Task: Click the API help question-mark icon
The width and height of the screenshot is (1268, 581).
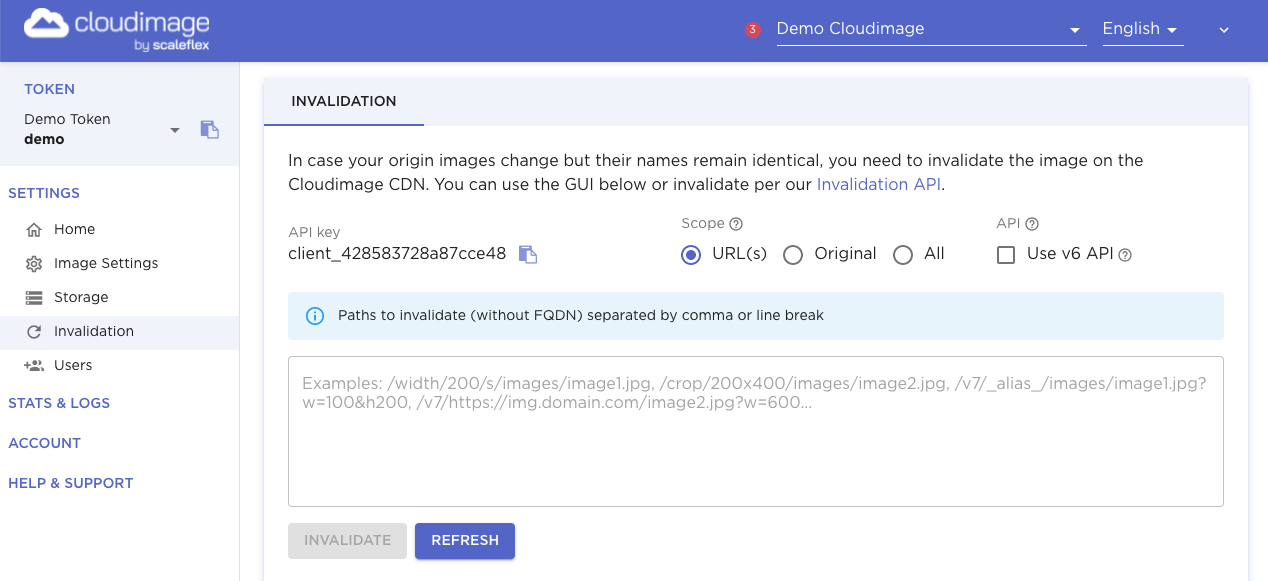Action: tap(1032, 224)
